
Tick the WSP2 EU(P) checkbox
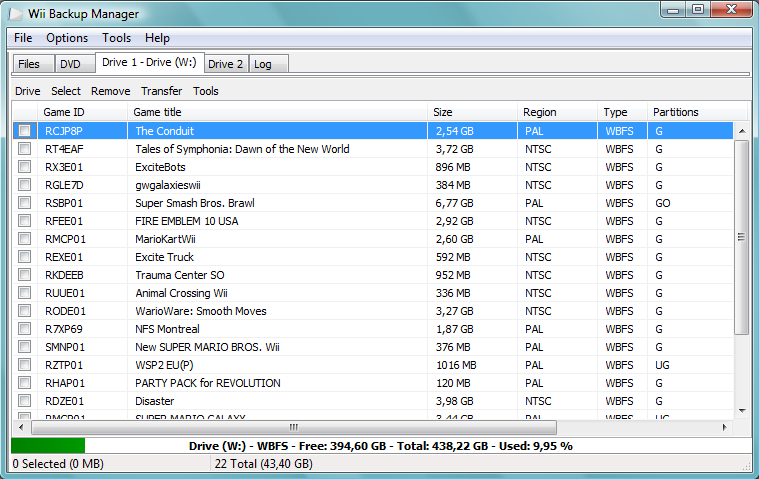click(x=24, y=364)
